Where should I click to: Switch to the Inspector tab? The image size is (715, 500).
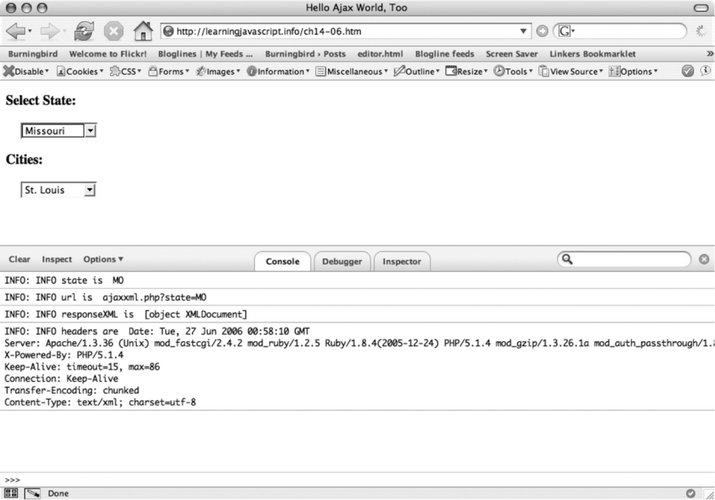coord(402,261)
